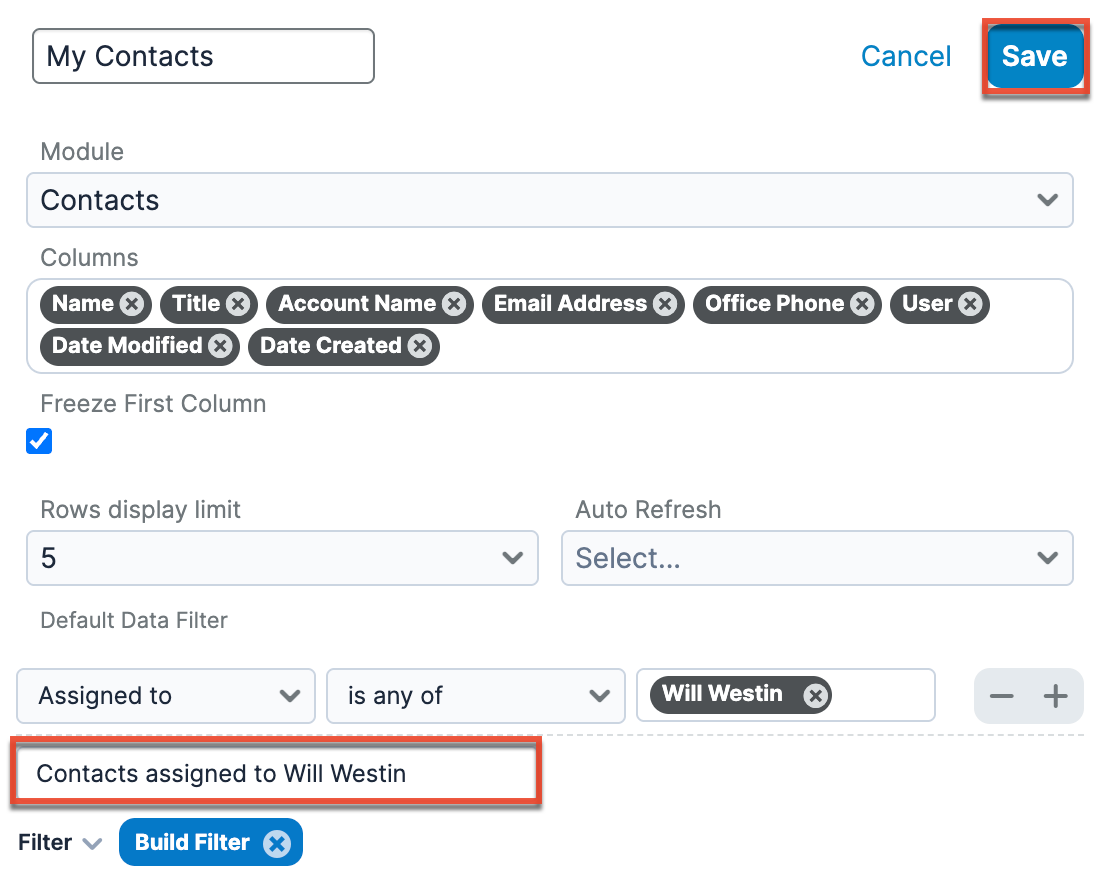
Task: Remove the Account Name column tag
Action: coord(454,304)
